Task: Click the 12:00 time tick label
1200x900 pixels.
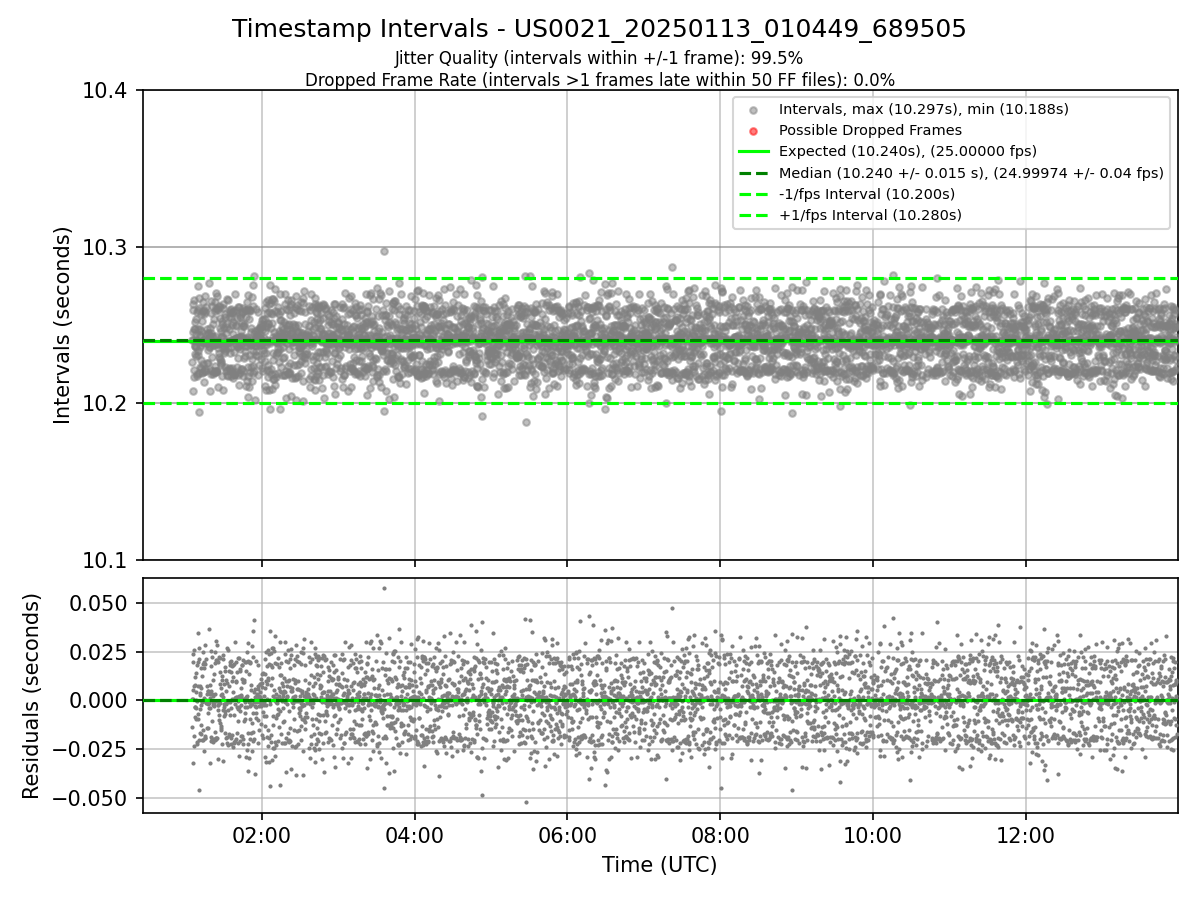Action: [1026, 836]
